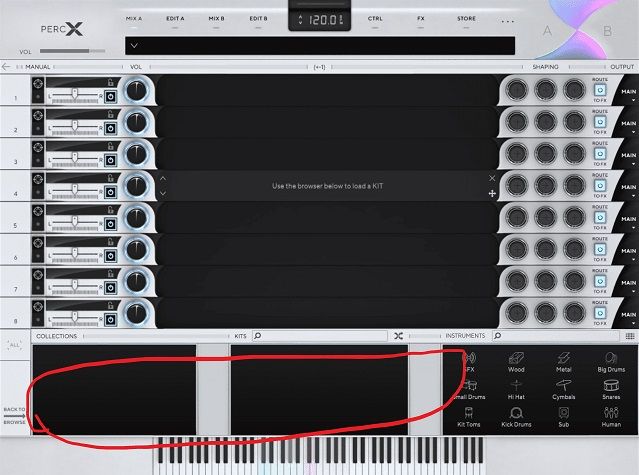Viewport: 639px width, 475px height.
Task: Click BACK TO BROWSE button
Action: pos(15,416)
